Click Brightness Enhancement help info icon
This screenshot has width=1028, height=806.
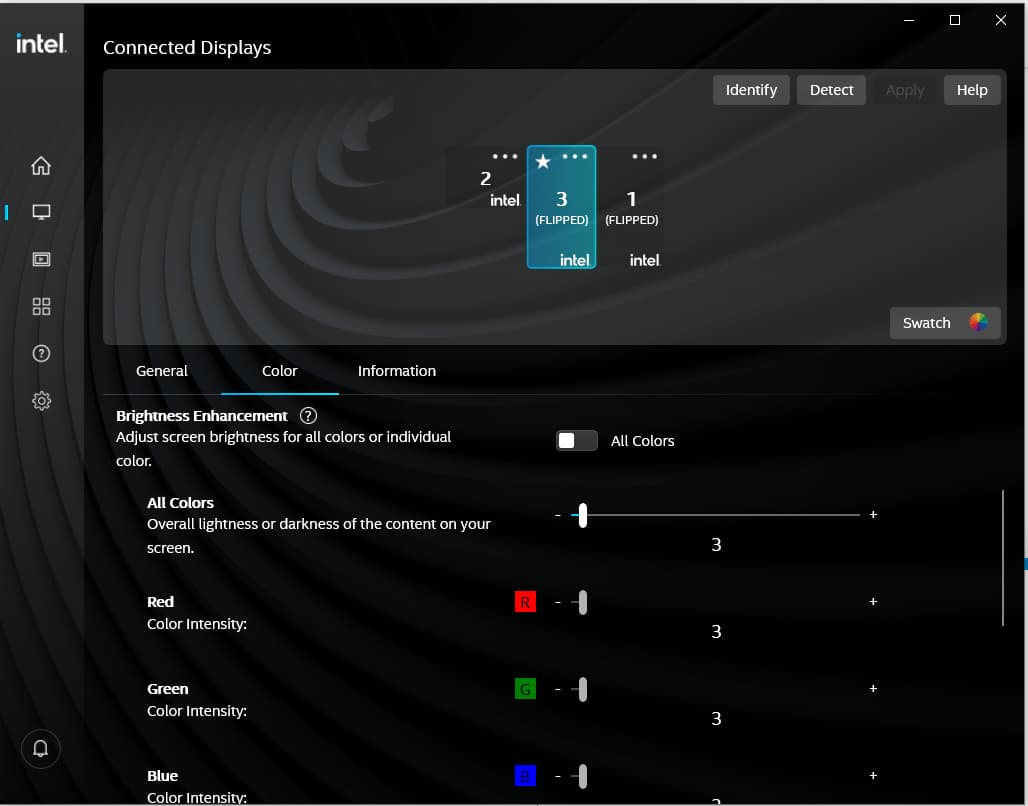coord(308,415)
